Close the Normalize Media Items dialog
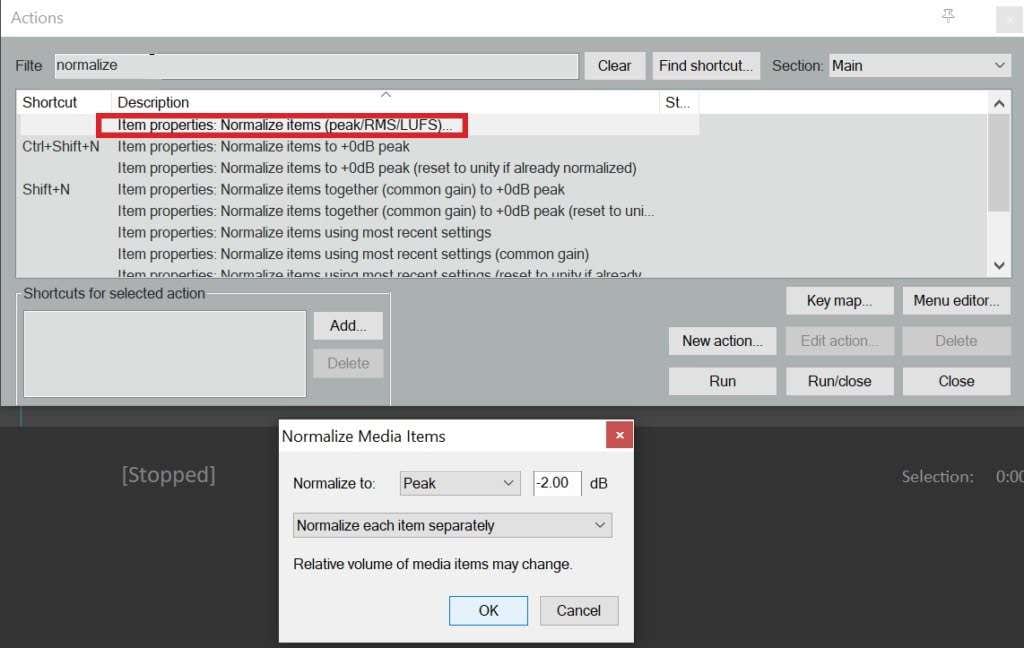The height and width of the screenshot is (648, 1024). click(x=619, y=435)
